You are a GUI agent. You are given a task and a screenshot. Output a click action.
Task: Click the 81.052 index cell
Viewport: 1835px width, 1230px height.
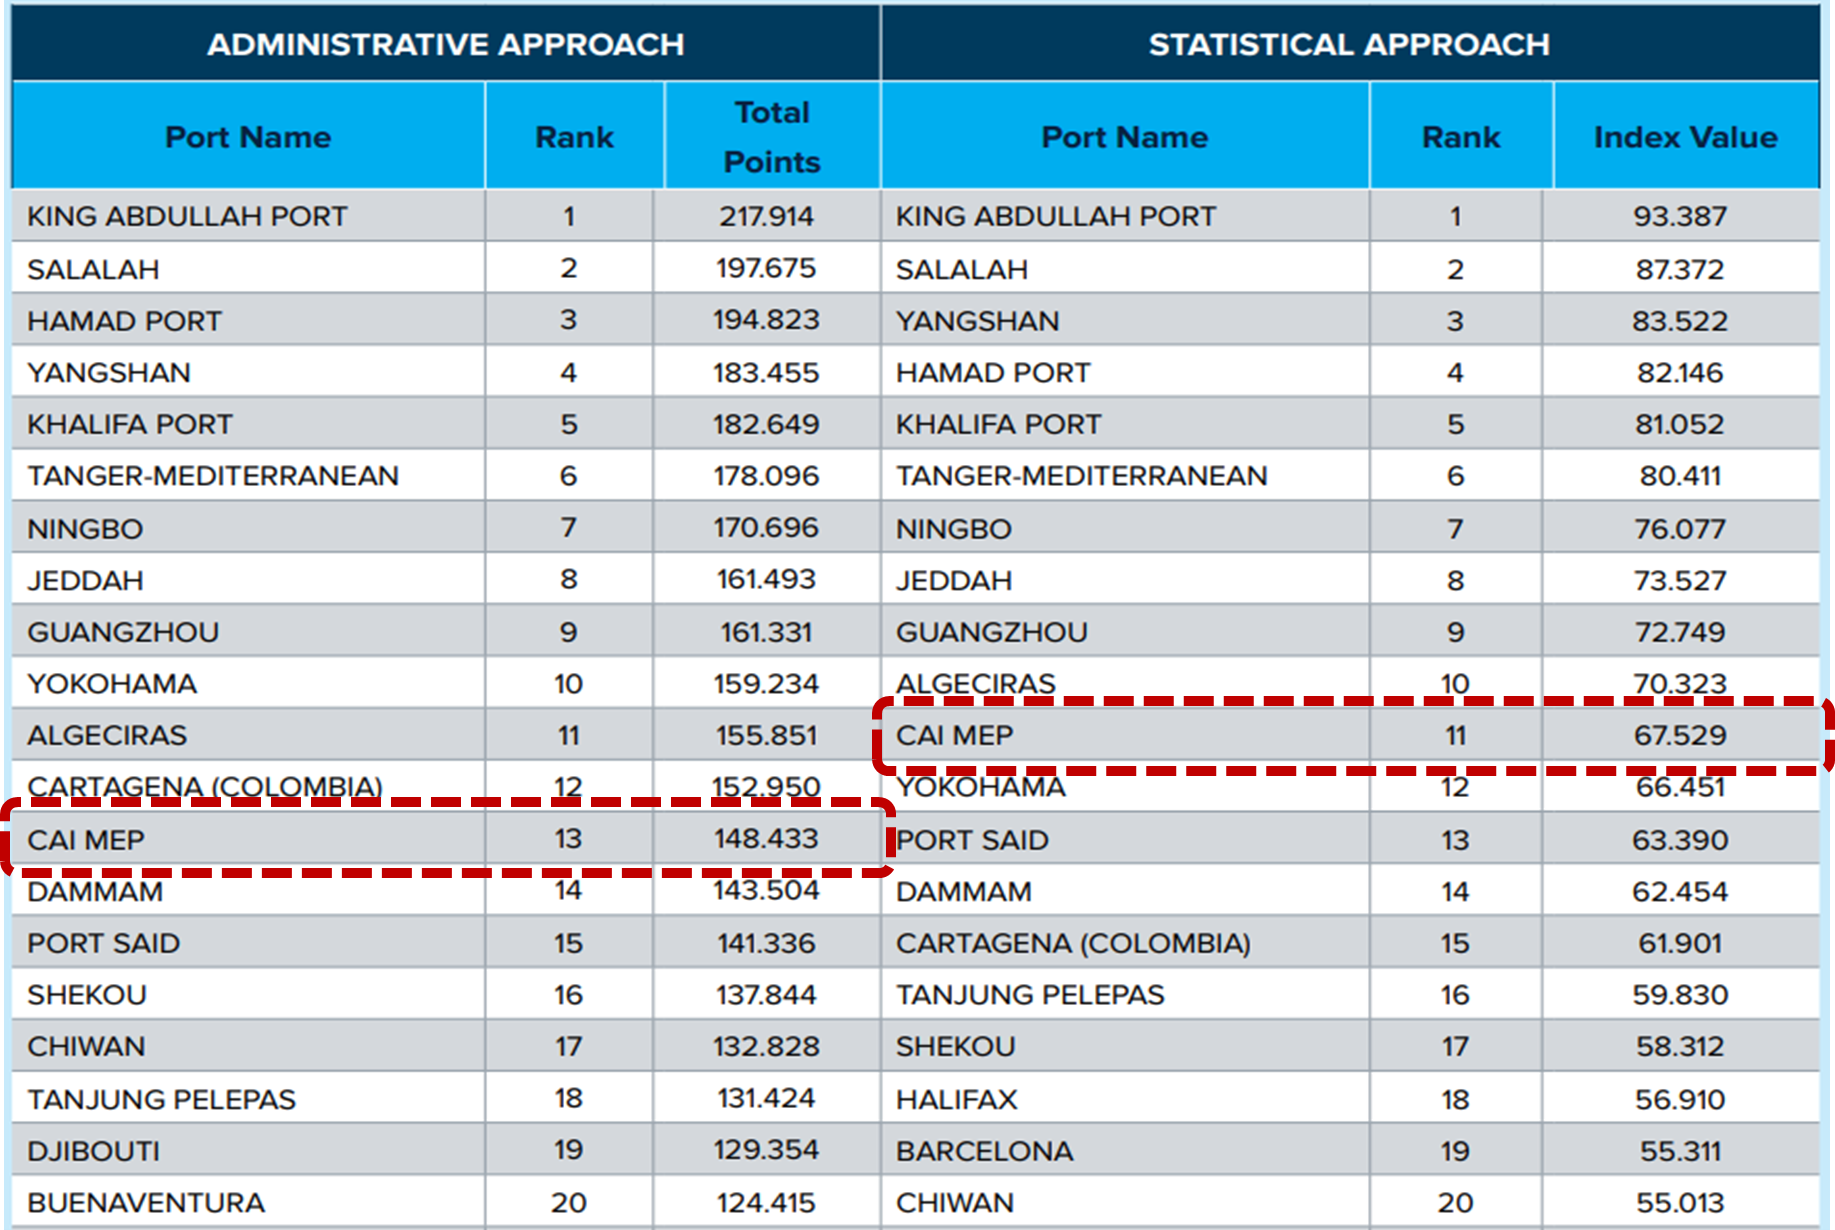pyautogui.click(x=1680, y=424)
